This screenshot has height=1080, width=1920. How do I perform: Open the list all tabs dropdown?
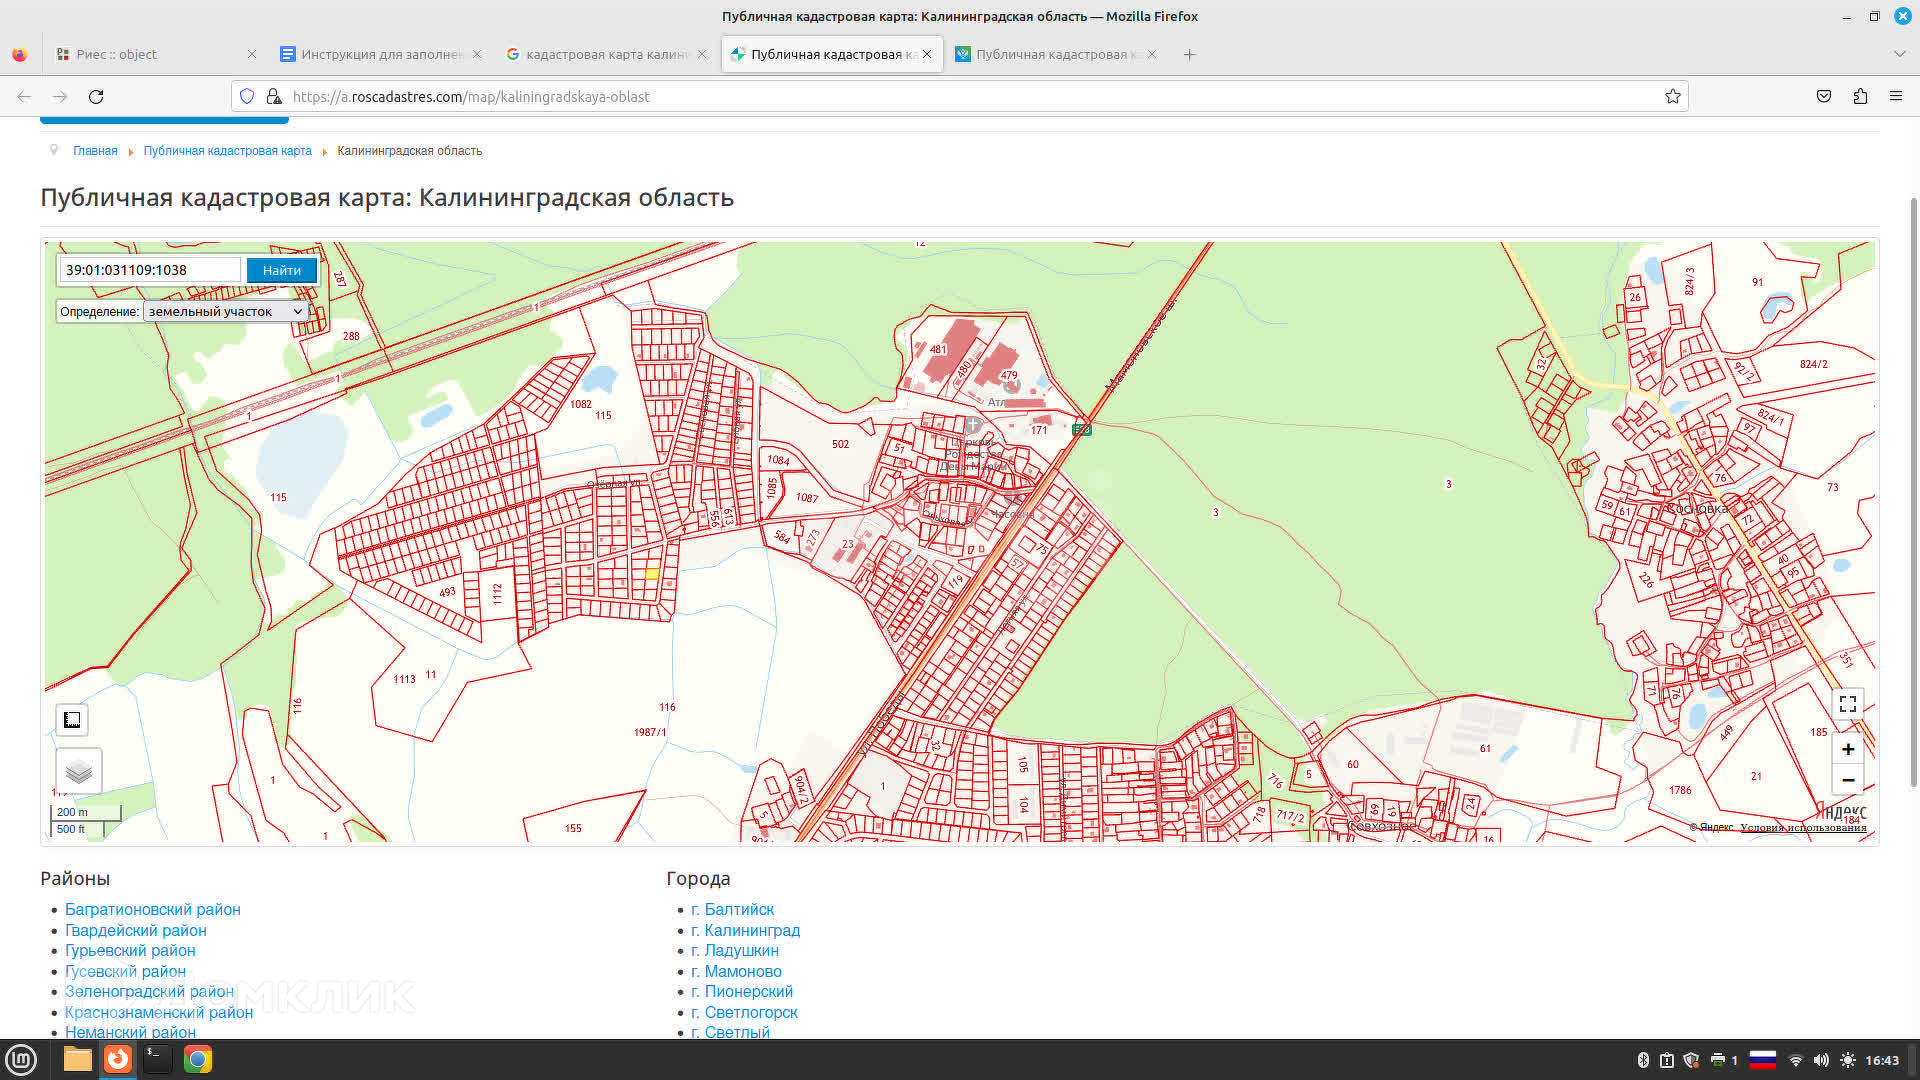point(1899,54)
